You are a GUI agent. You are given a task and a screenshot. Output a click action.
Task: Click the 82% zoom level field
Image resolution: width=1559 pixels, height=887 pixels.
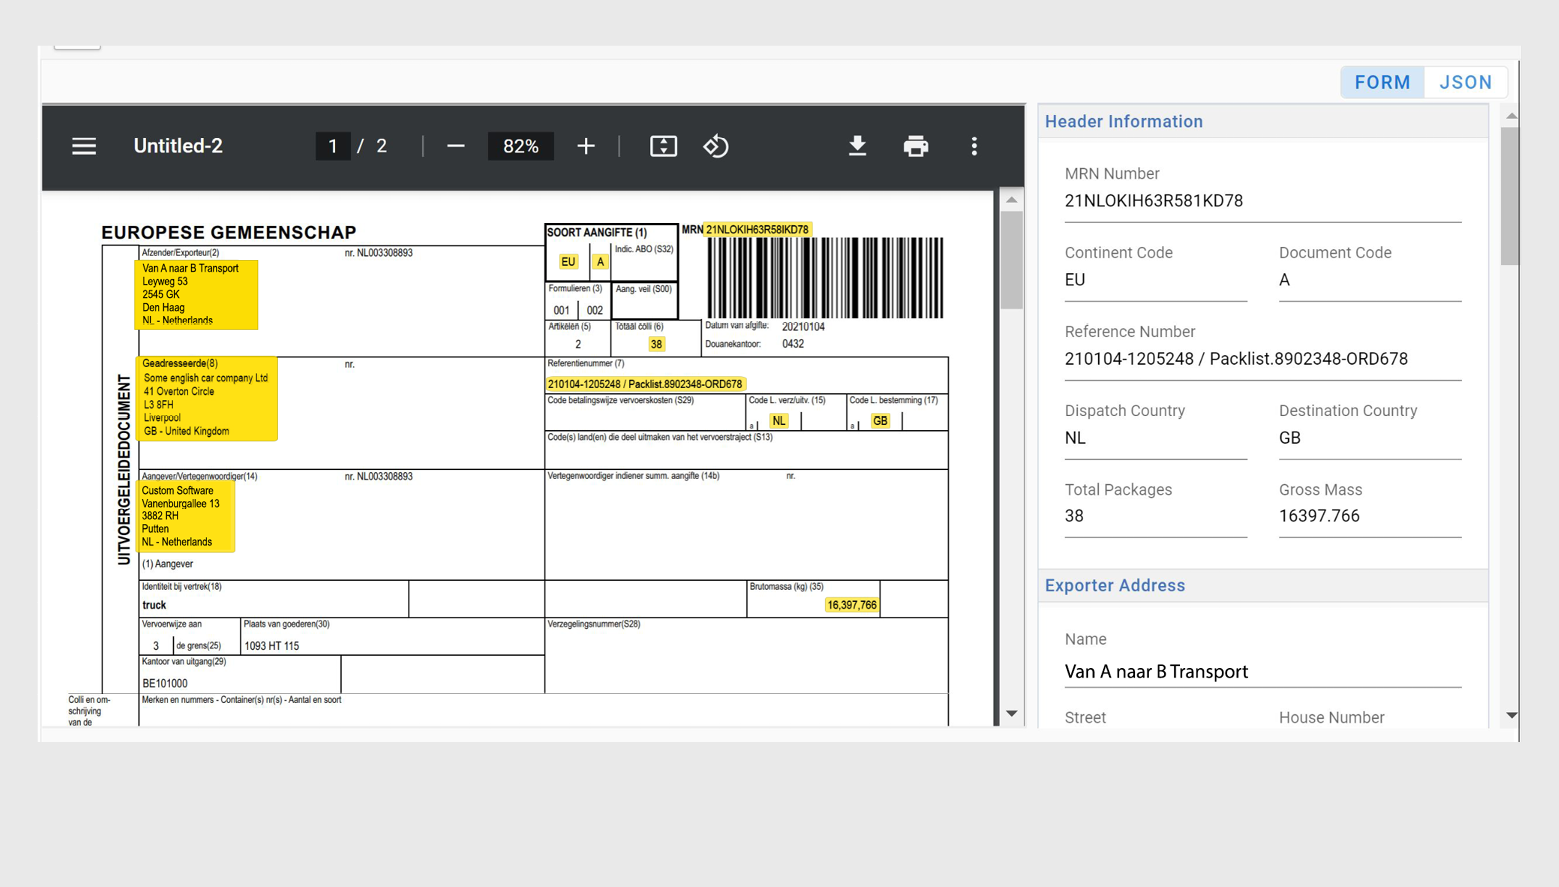(520, 146)
